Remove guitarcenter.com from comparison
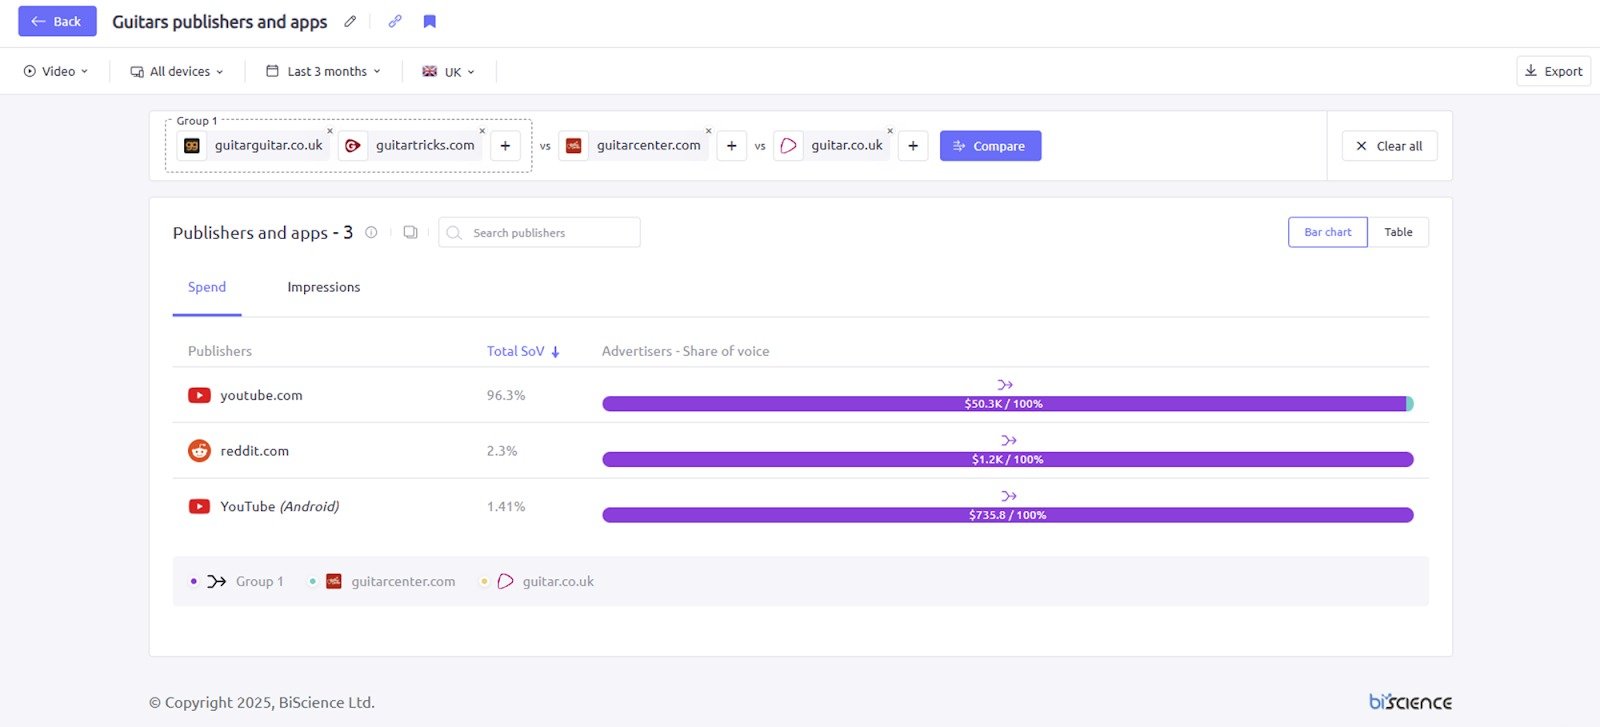The height and width of the screenshot is (727, 1600). (709, 131)
